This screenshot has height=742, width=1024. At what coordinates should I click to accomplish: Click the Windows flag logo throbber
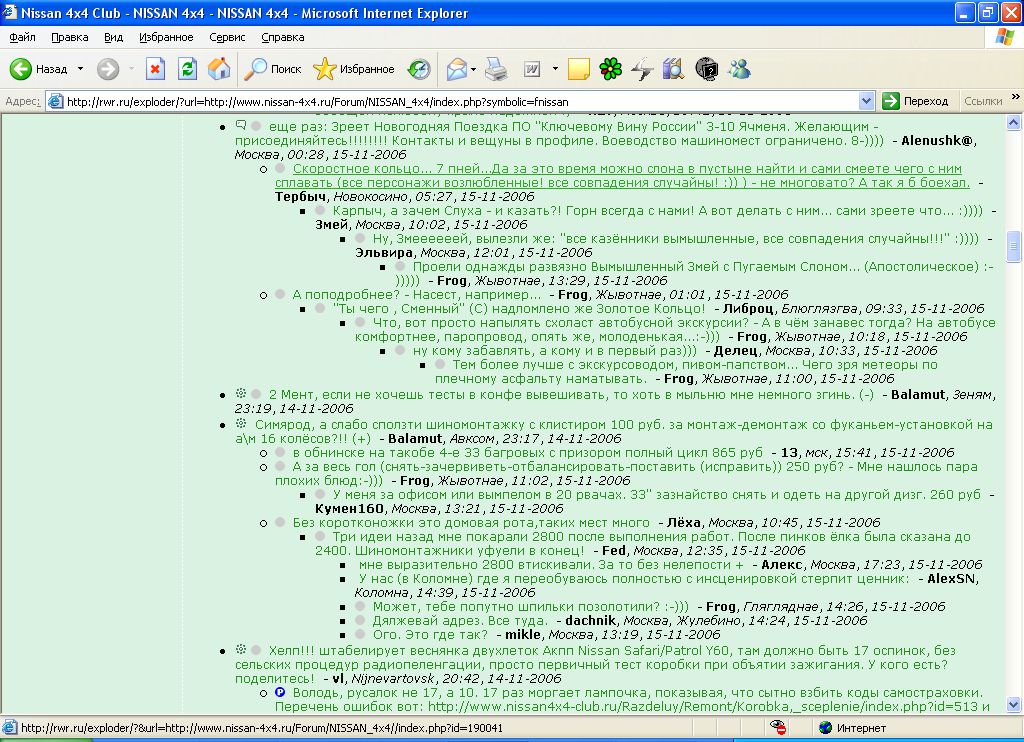click(x=1004, y=37)
